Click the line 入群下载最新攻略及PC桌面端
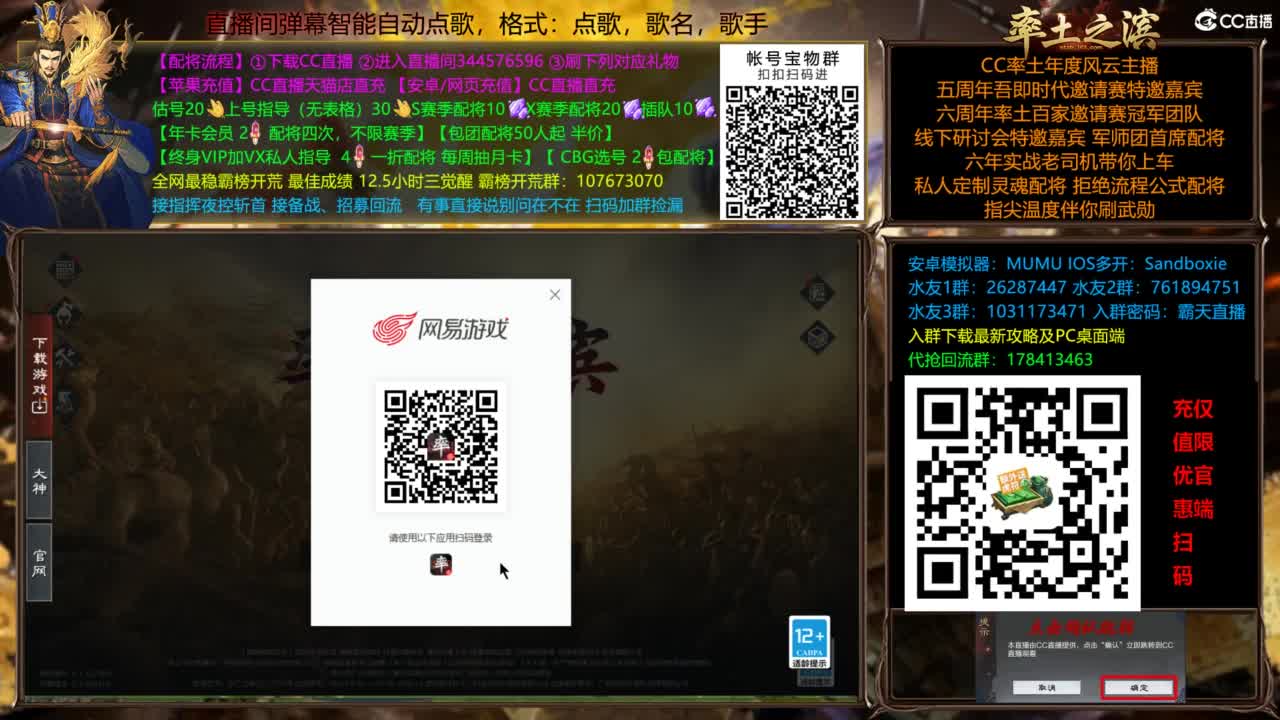 [x=1016, y=336]
